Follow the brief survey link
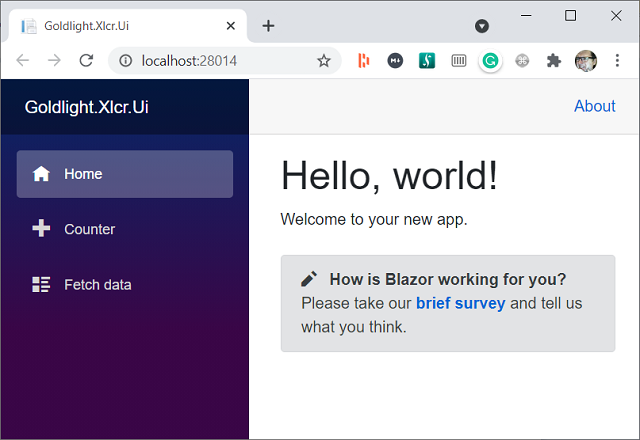This screenshot has height=440, width=640. point(460,303)
